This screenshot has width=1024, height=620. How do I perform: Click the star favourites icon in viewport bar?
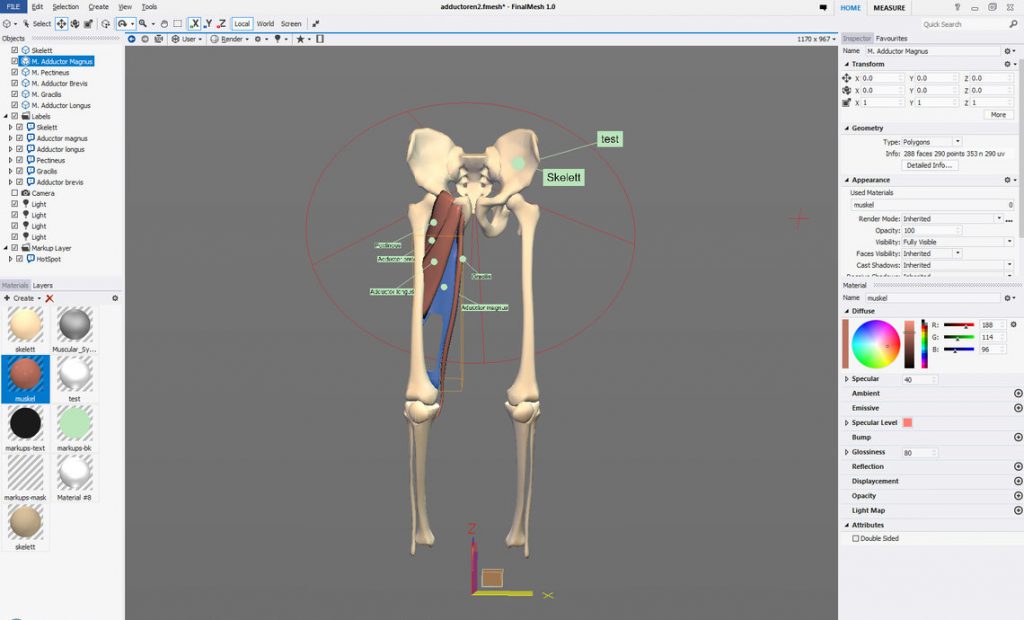(x=301, y=39)
